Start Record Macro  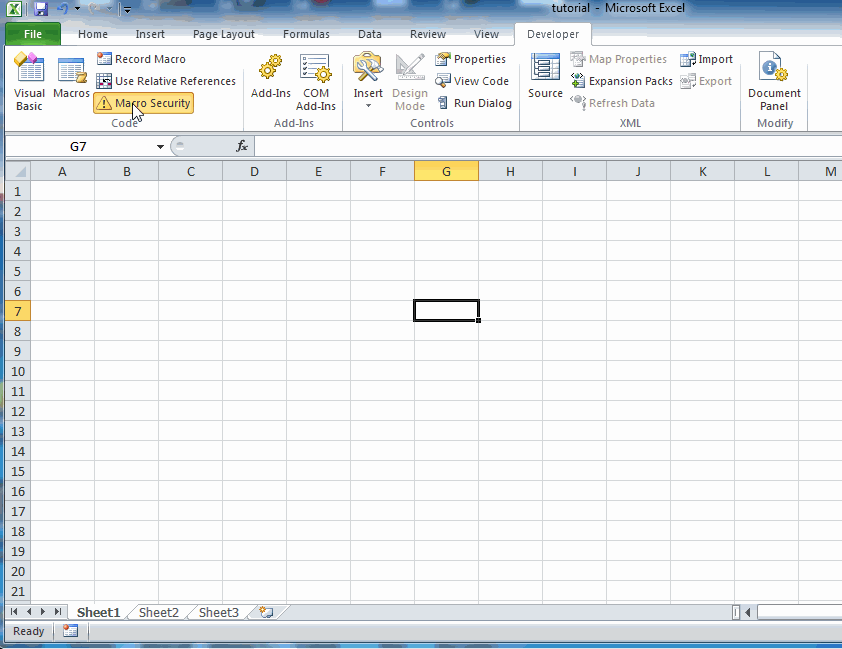[141, 59]
